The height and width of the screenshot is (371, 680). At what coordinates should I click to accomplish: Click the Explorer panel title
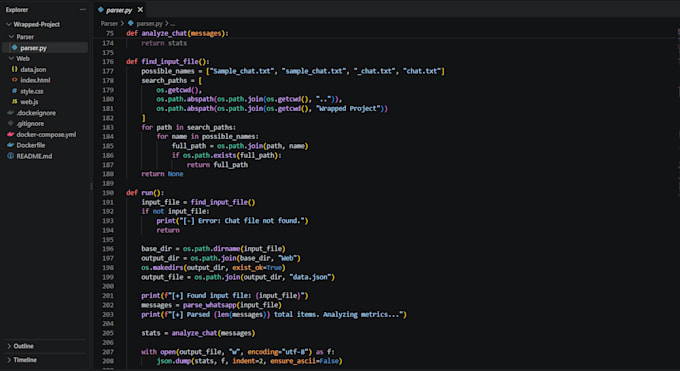point(17,10)
